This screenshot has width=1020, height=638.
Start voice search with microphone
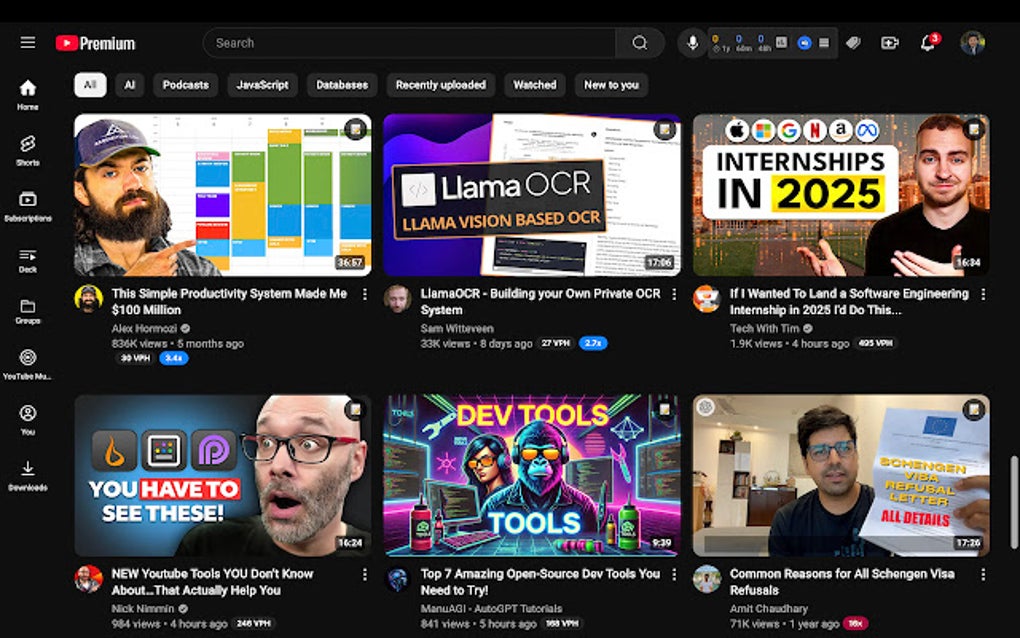coord(691,43)
